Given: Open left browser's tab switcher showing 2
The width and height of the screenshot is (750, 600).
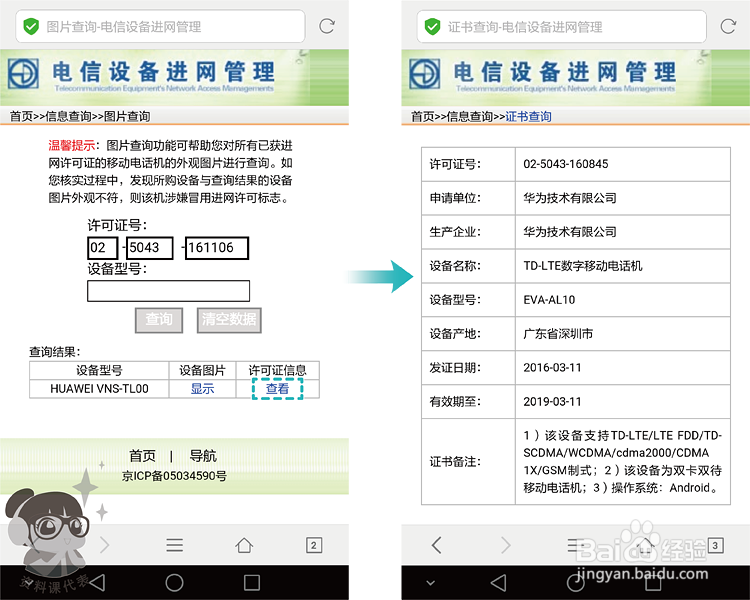Looking at the screenshot, I should 314,545.
